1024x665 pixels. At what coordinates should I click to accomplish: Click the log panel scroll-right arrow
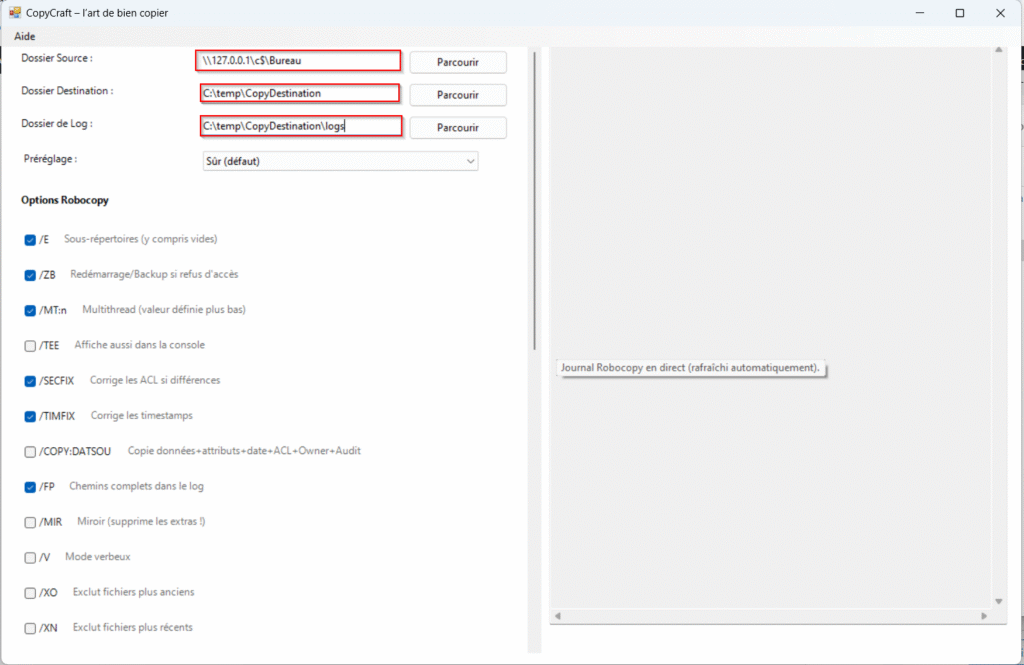click(x=984, y=615)
